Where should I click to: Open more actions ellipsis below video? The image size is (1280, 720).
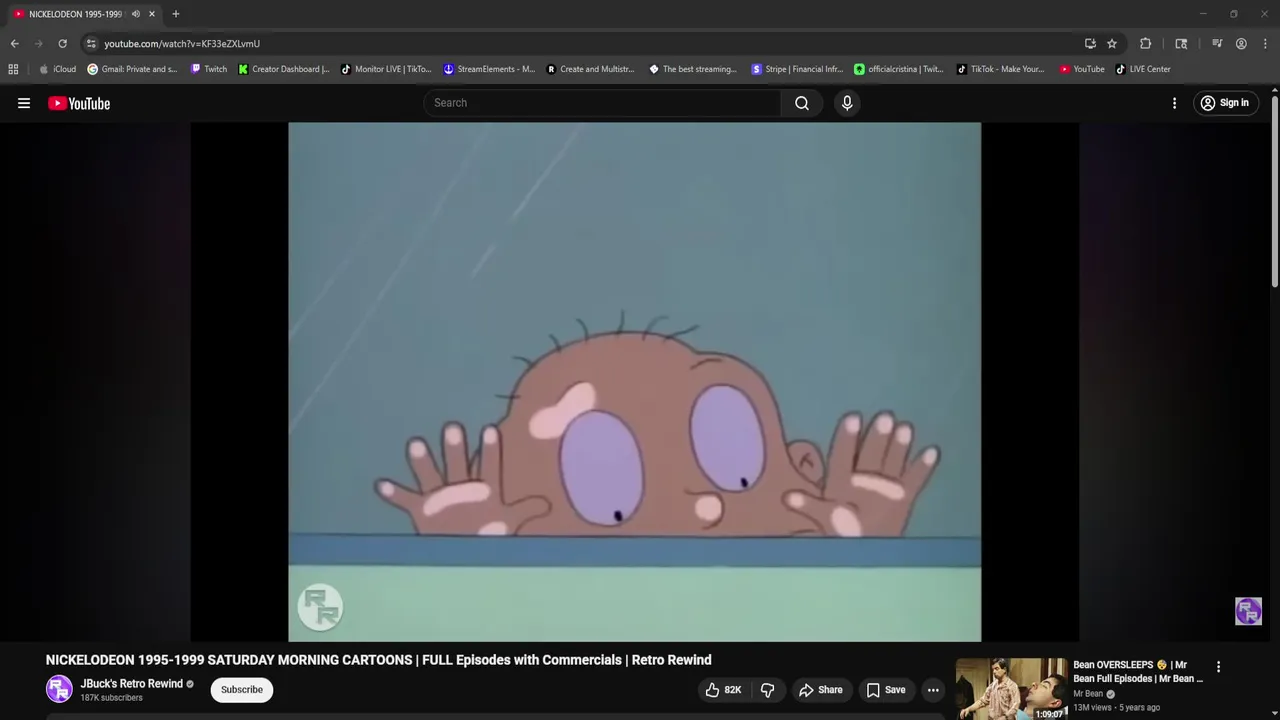pyautogui.click(x=933, y=690)
